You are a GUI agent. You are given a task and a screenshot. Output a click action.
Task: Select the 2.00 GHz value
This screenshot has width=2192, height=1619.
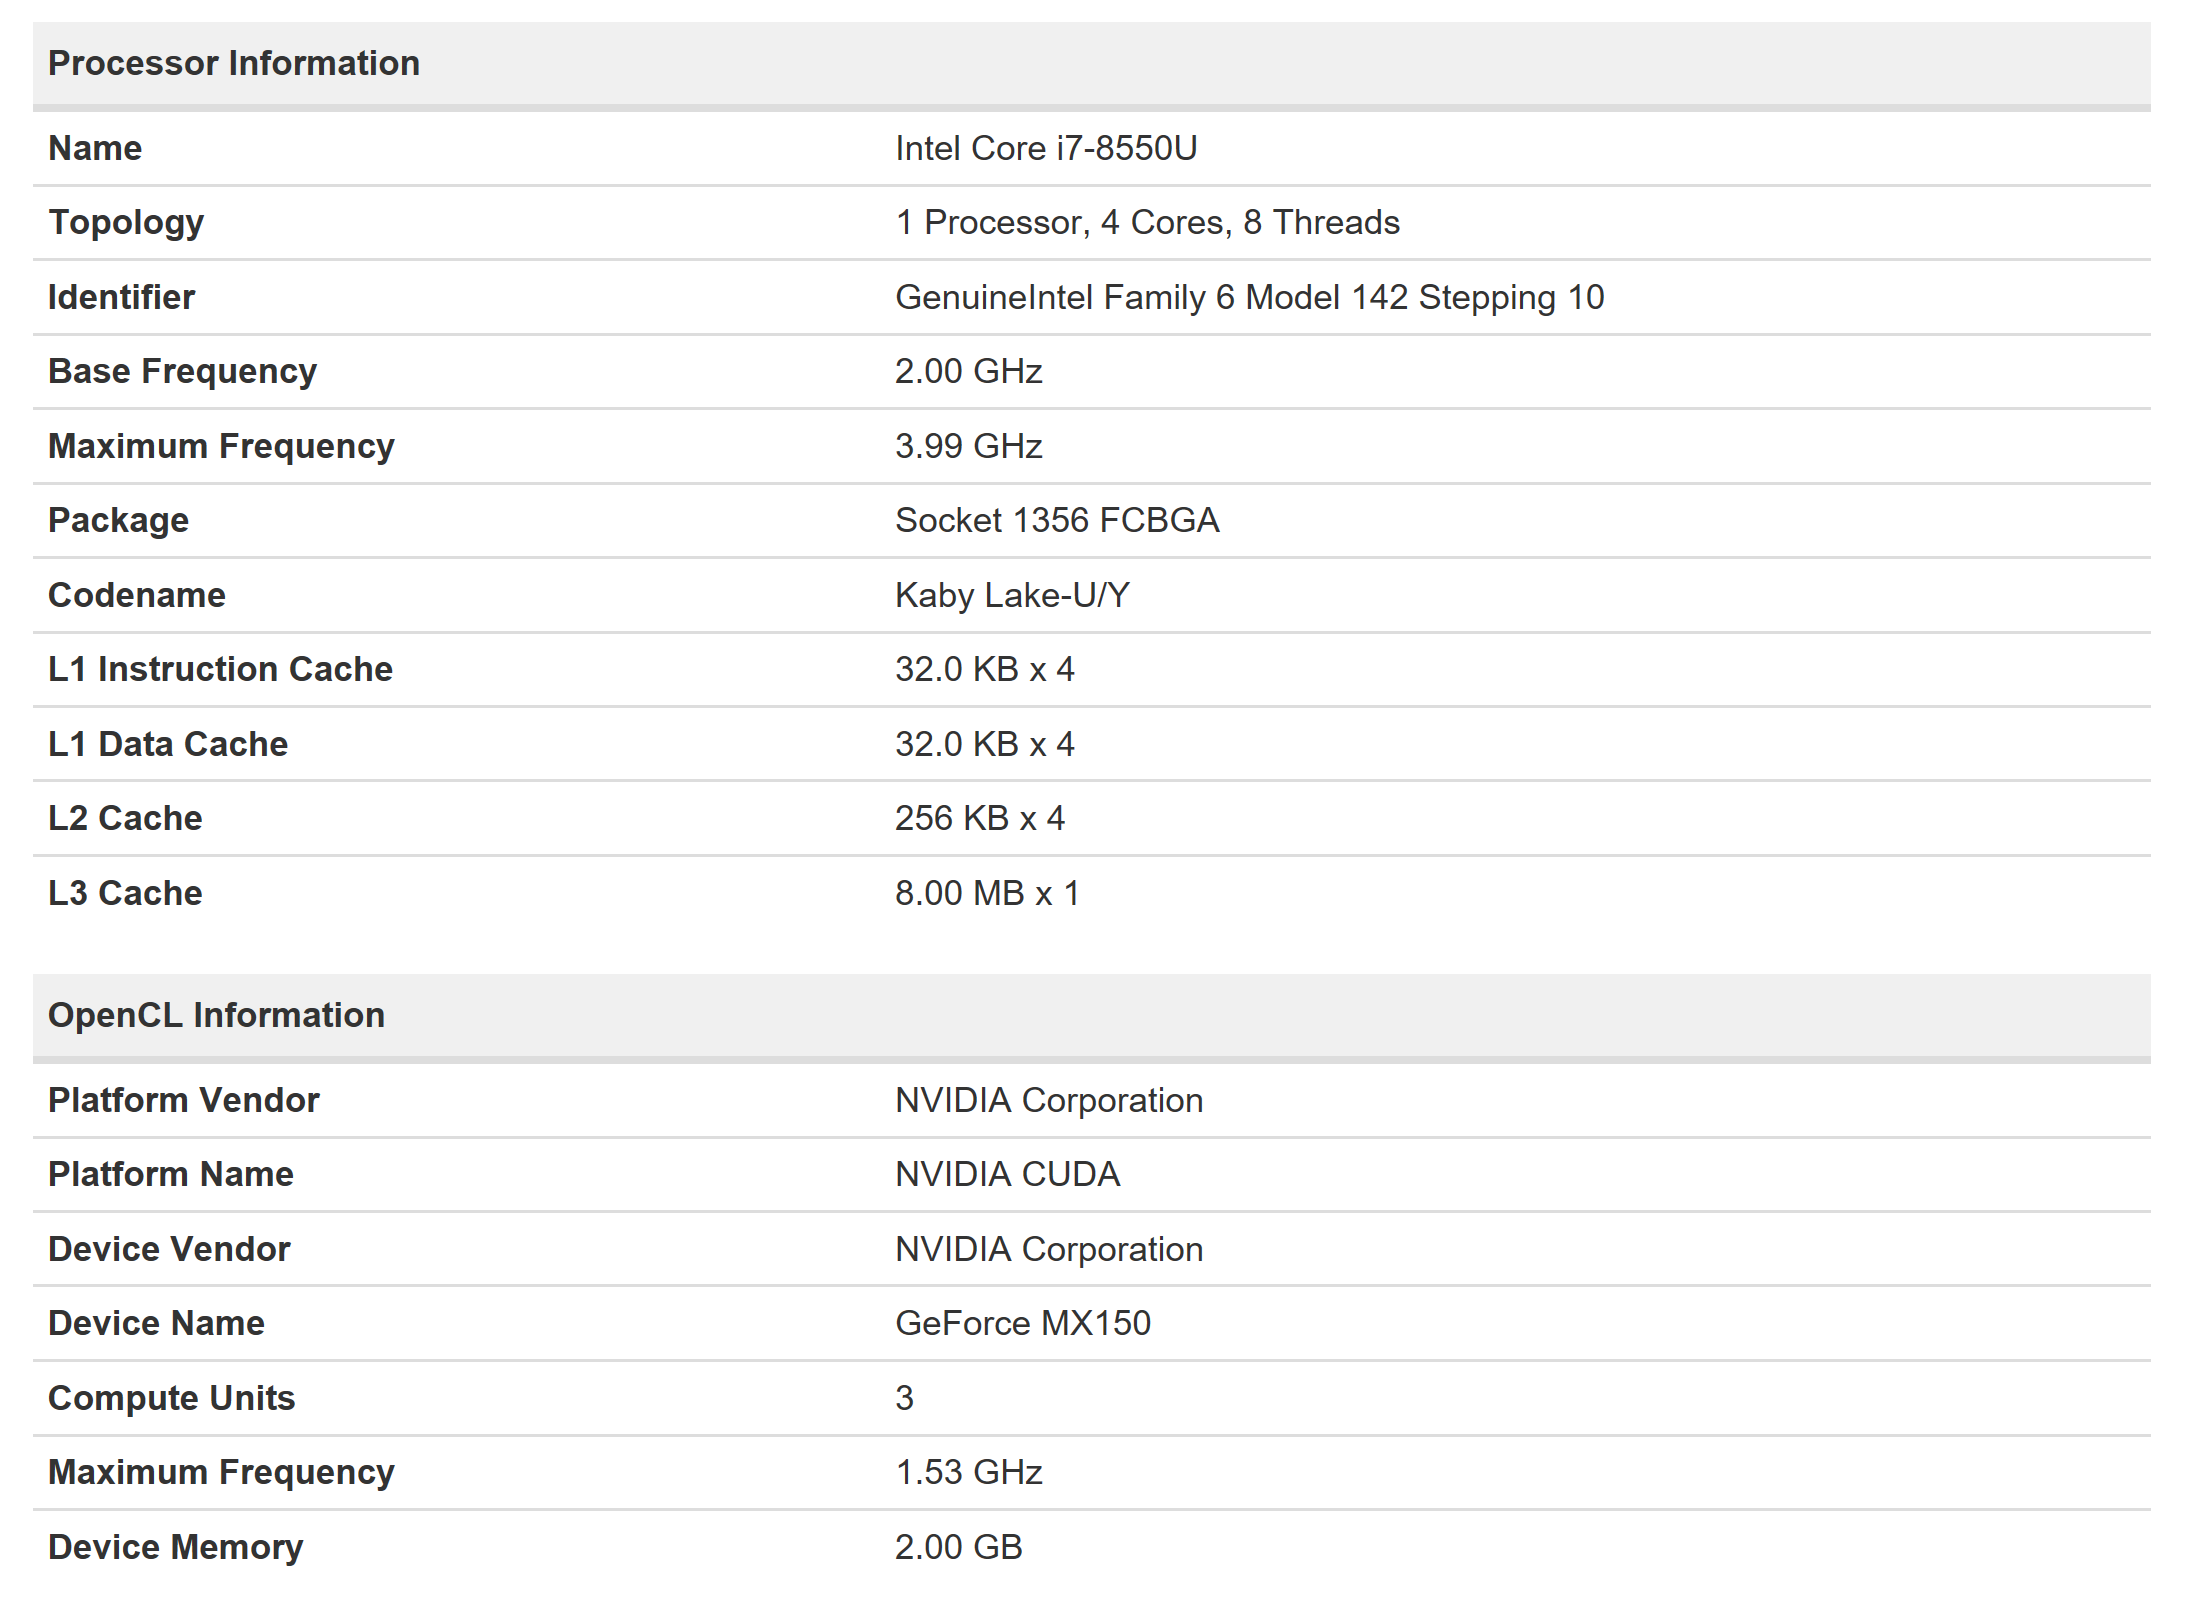[968, 371]
